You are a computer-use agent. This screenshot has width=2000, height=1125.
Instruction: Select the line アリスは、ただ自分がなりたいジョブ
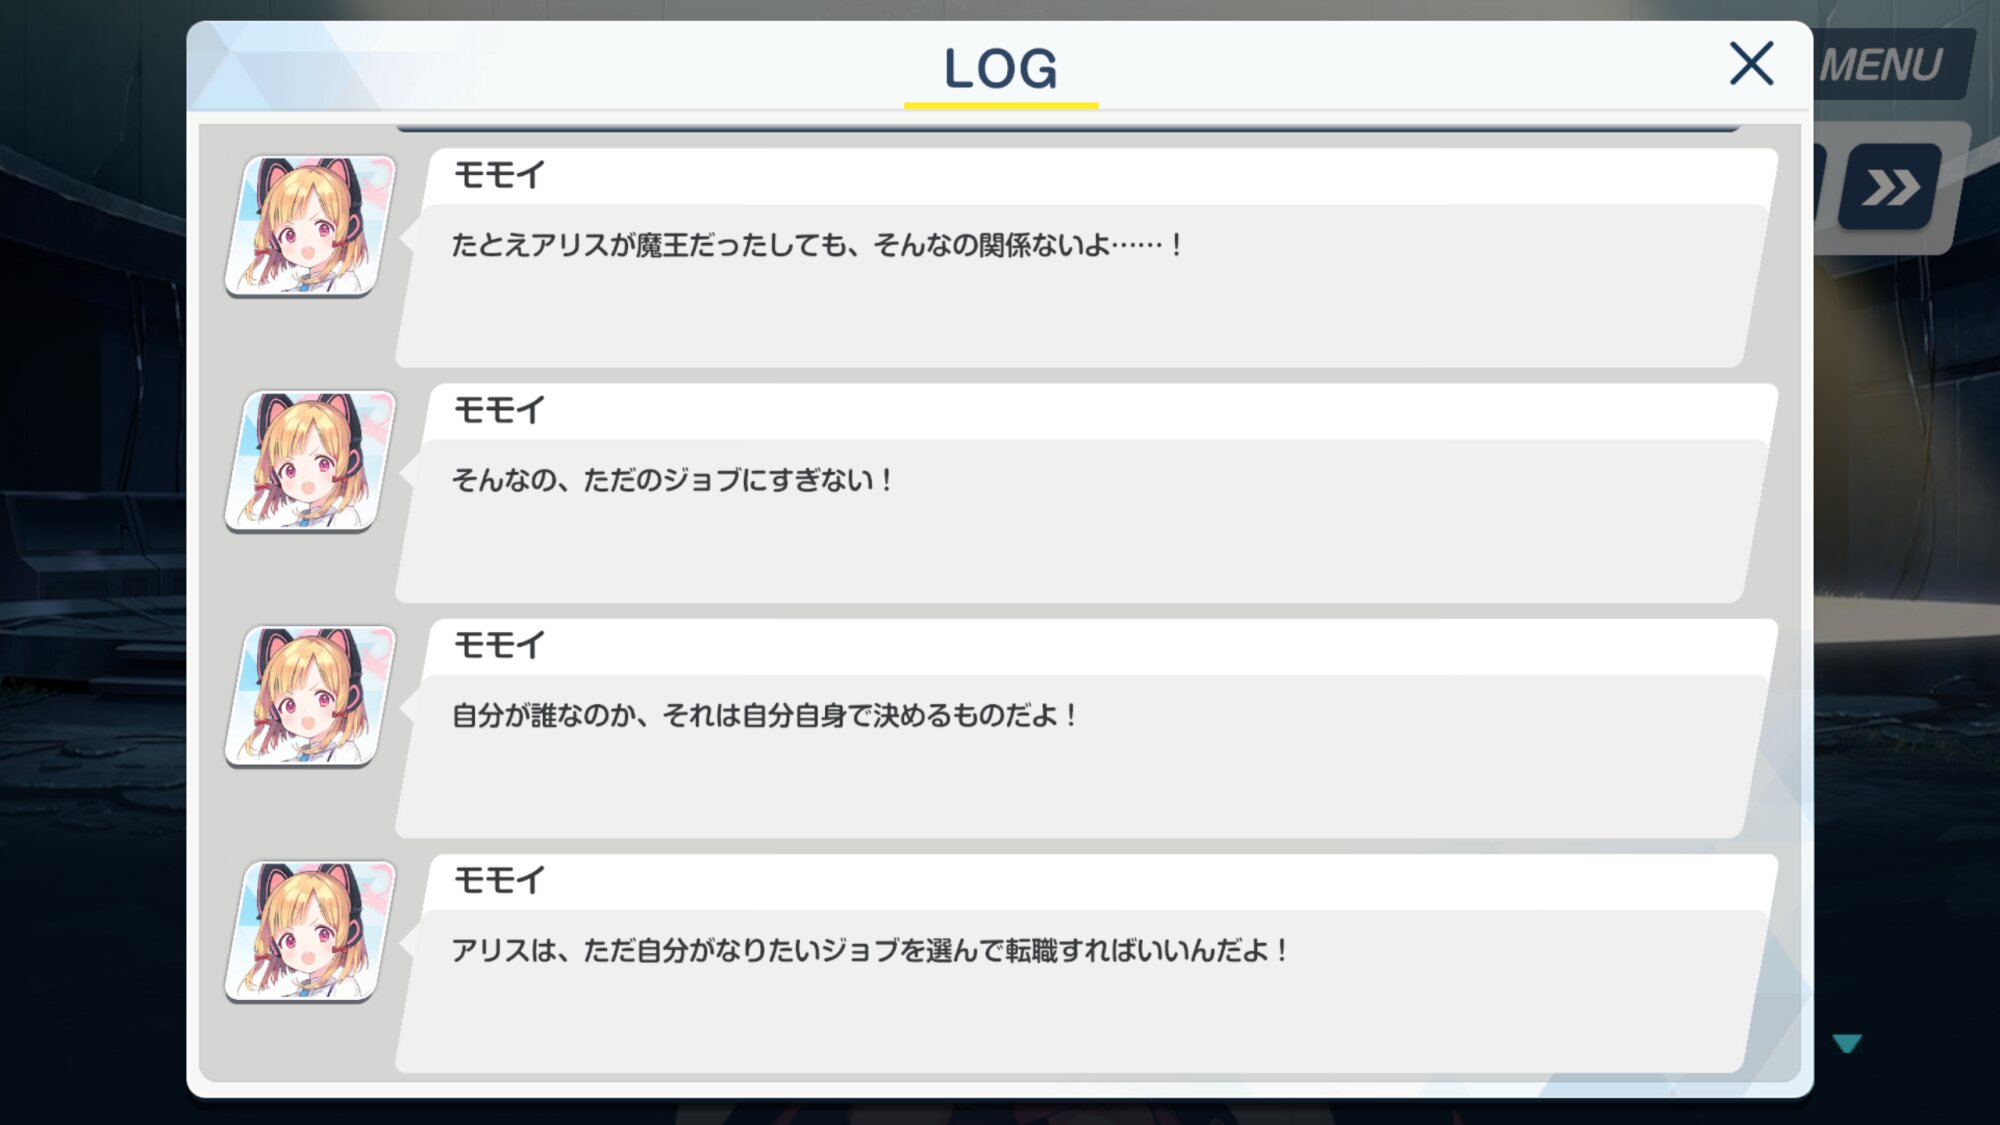pyautogui.click(x=870, y=950)
